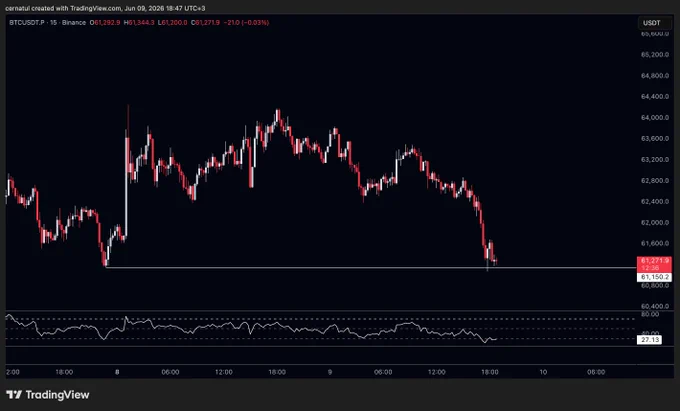Screen dimensions: 680x411
Task: Click the 63,200.0 price scale label
Action: coord(655,160)
